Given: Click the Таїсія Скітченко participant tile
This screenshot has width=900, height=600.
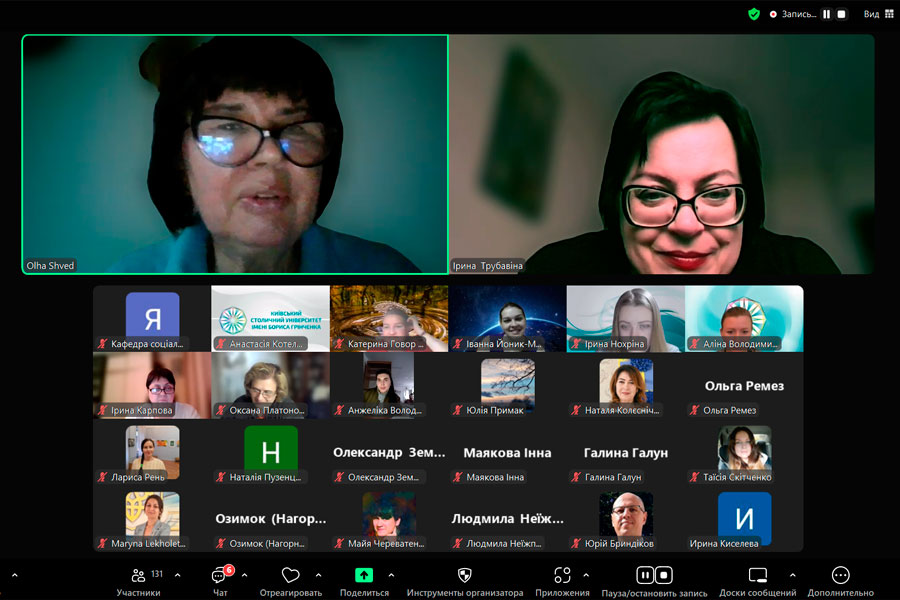Looking at the screenshot, I should pyautogui.click(x=744, y=452).
